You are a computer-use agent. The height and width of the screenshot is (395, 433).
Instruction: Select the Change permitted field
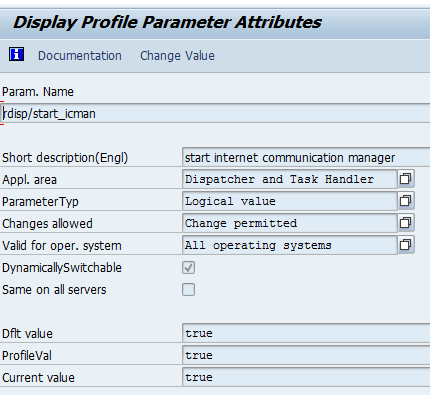(290, 223)
